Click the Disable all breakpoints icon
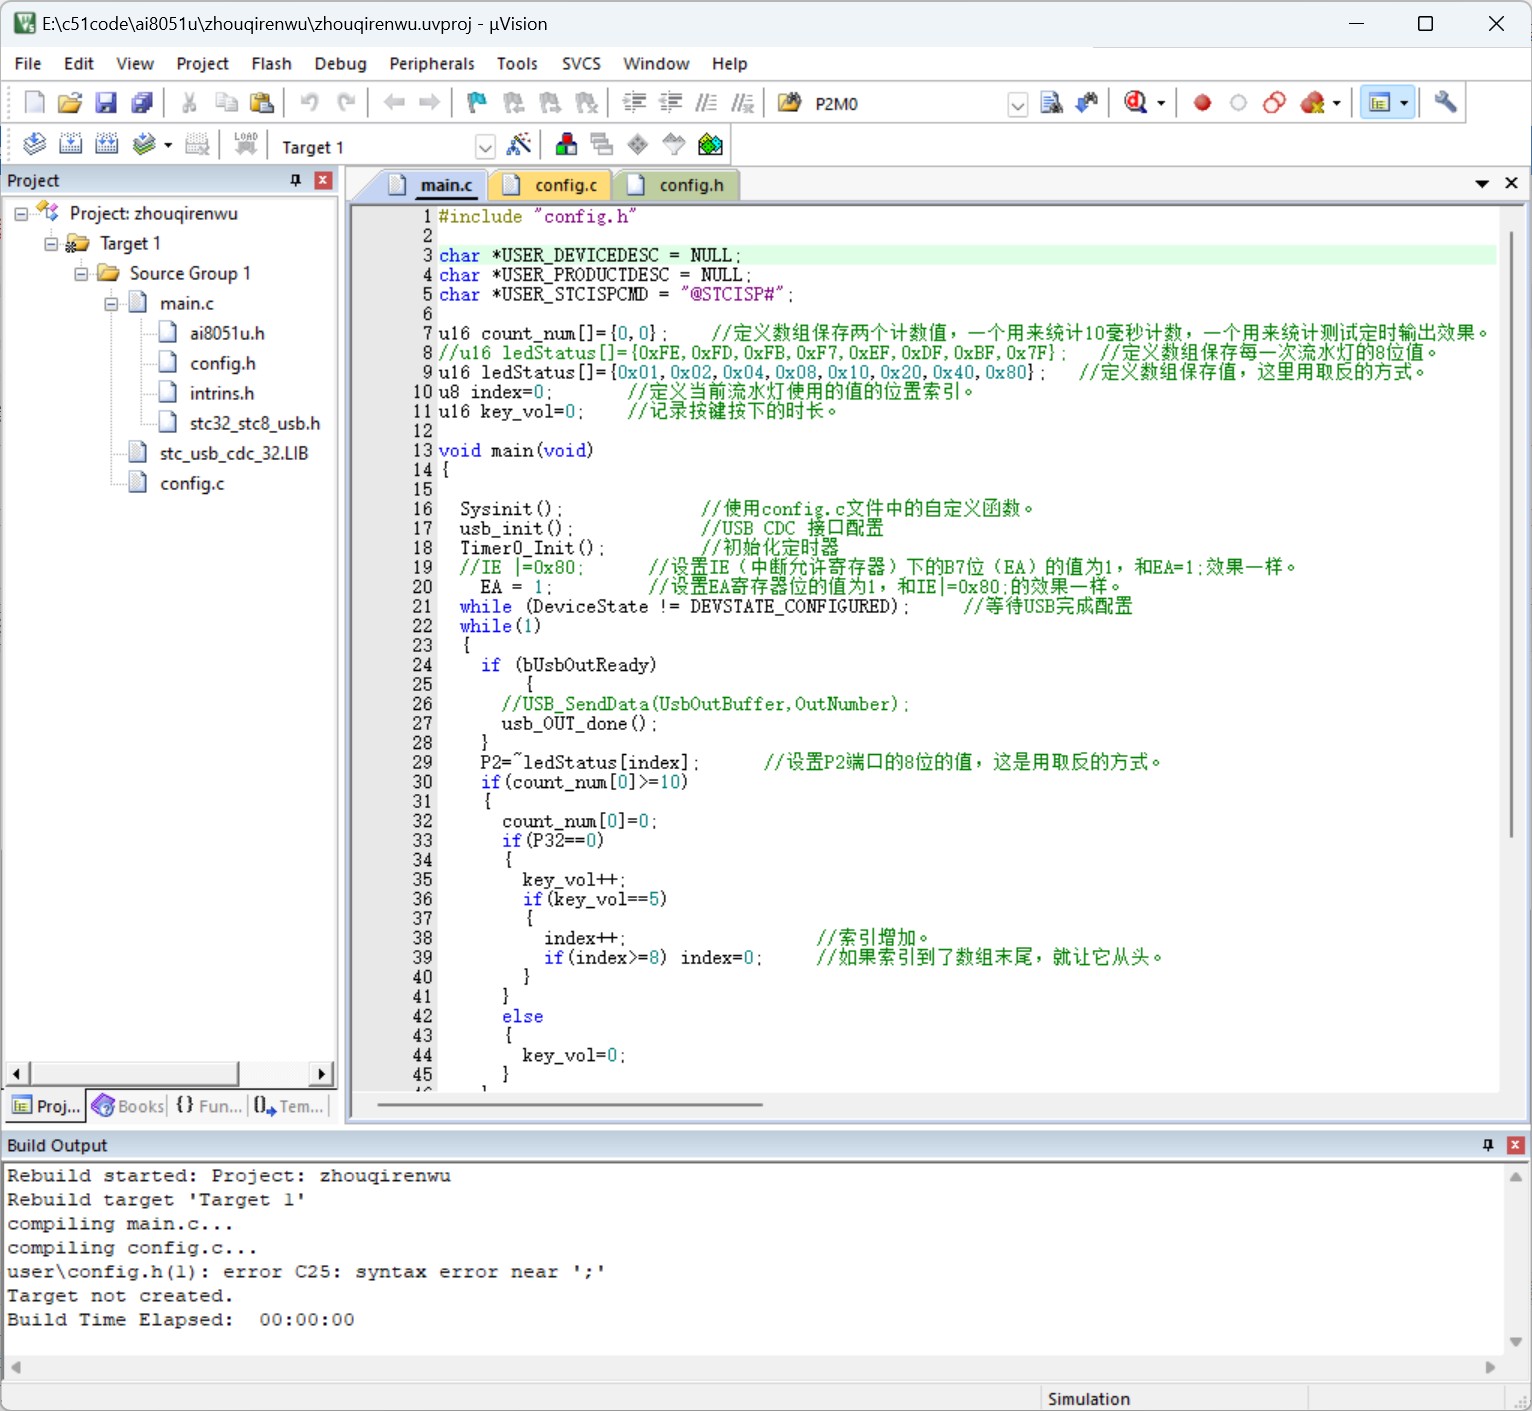1532x1411 pixels. click(x=1274, y=102)
